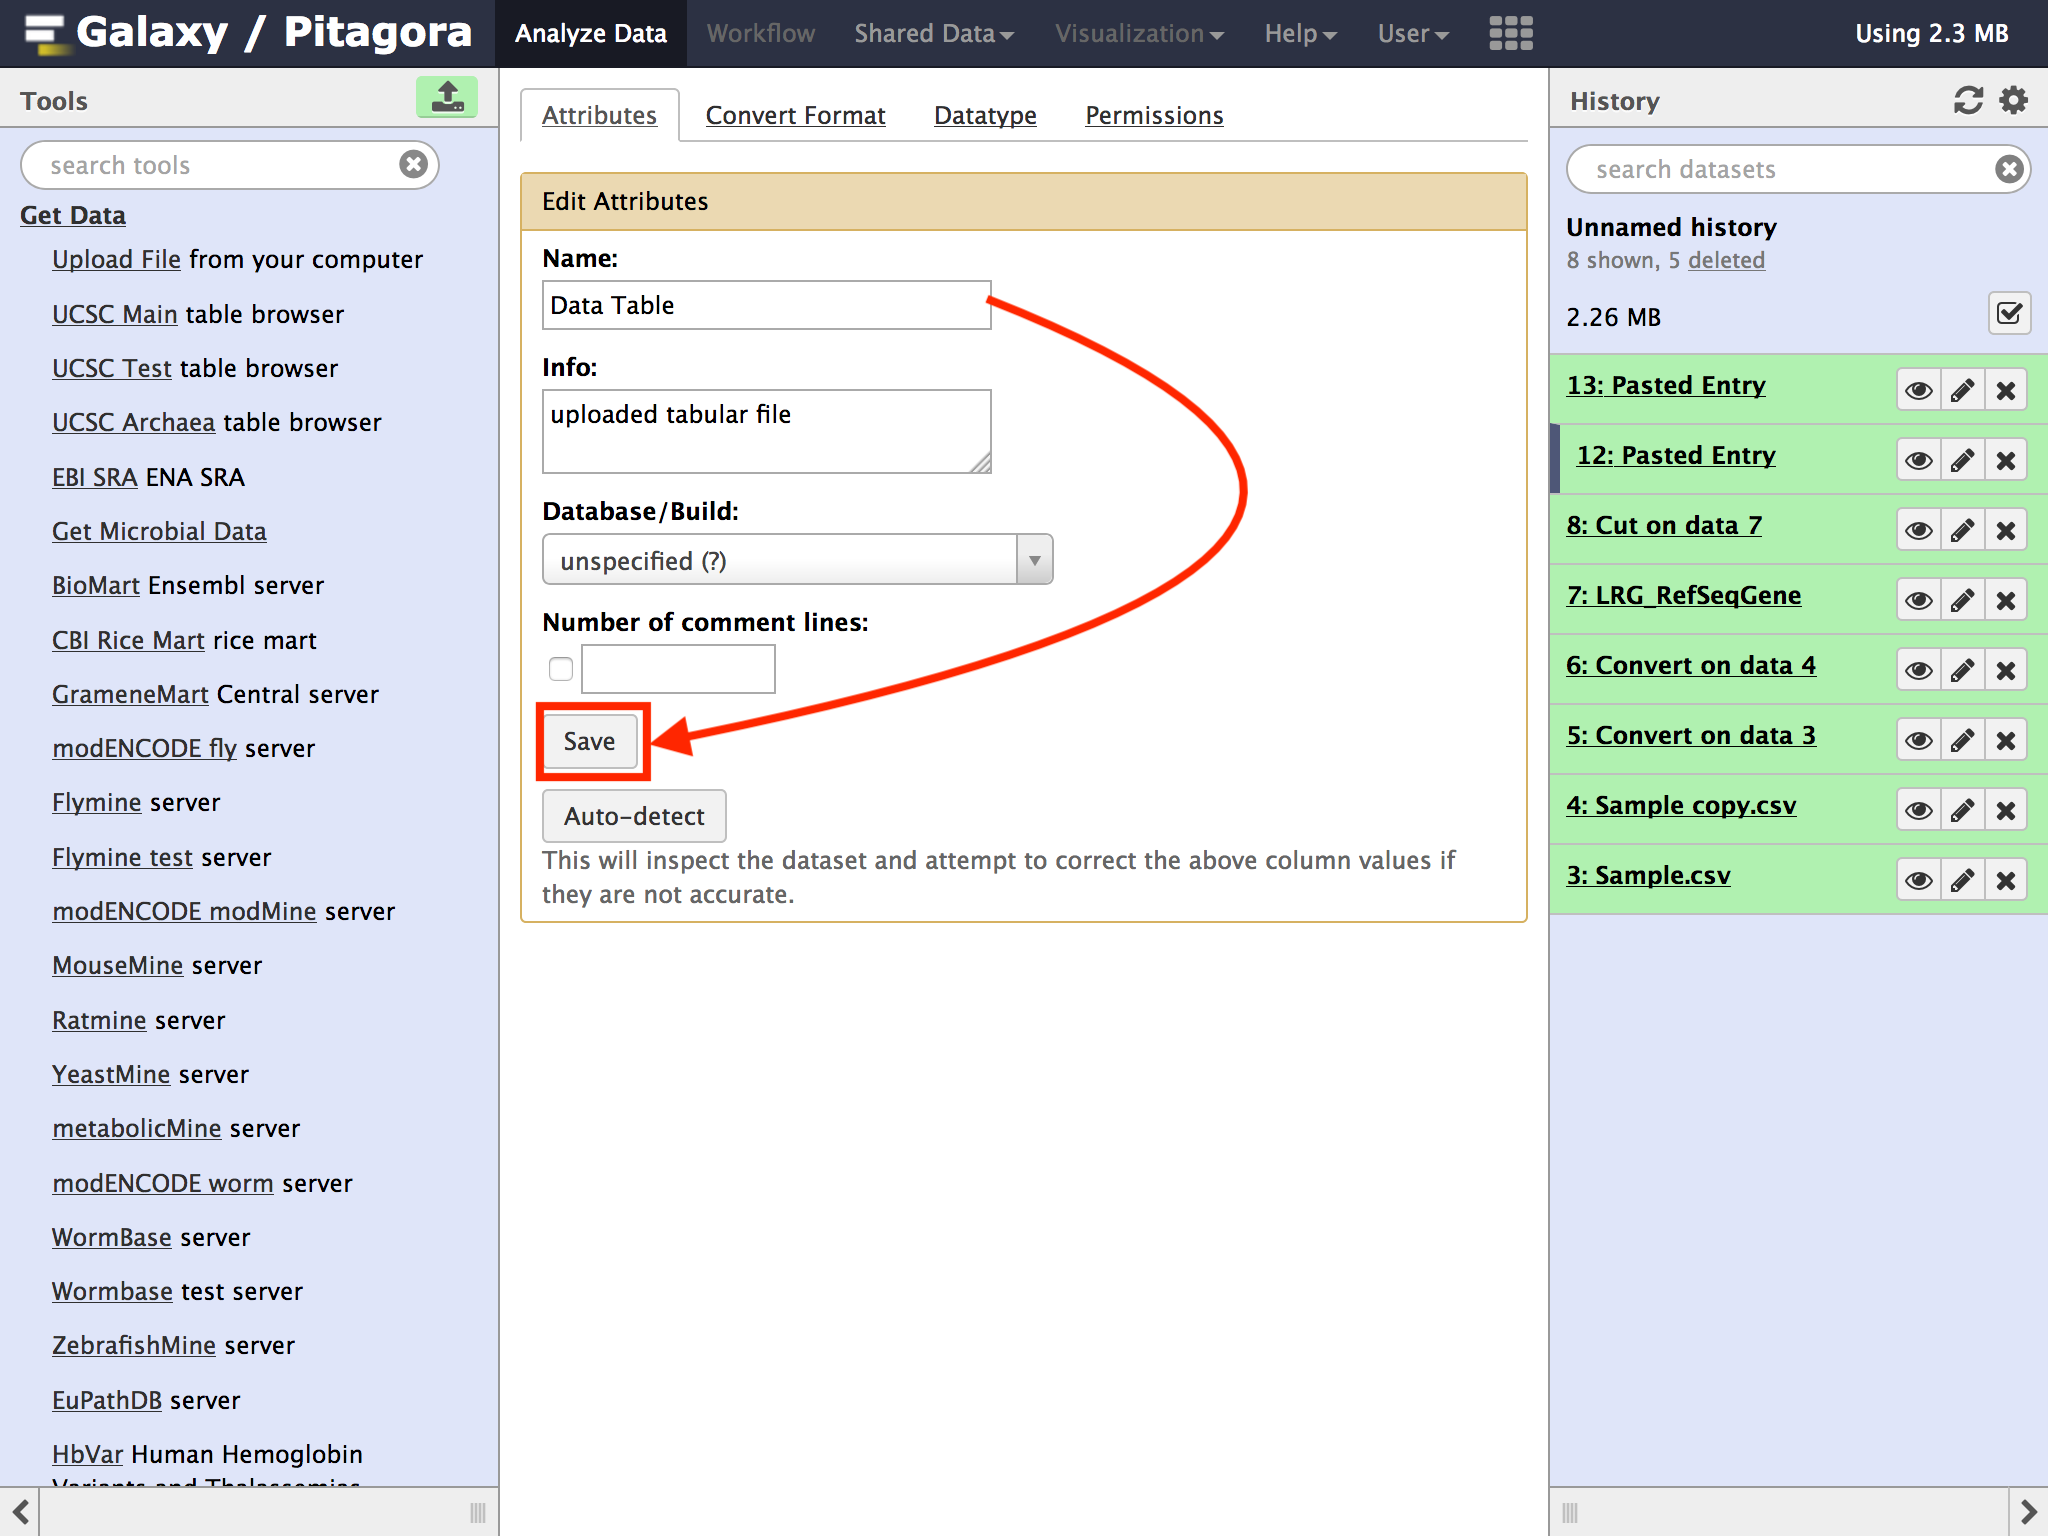Clear the search tools field
2048x1536 pixels.
pyautogui.click(x=413, y=164)
